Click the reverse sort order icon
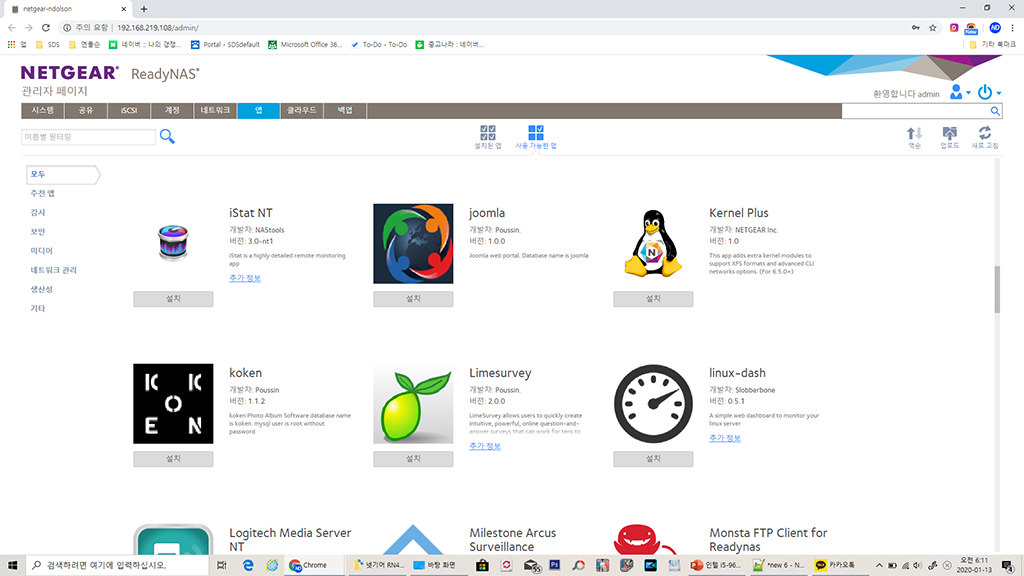The image size is (1024, 576). point(914,133)
